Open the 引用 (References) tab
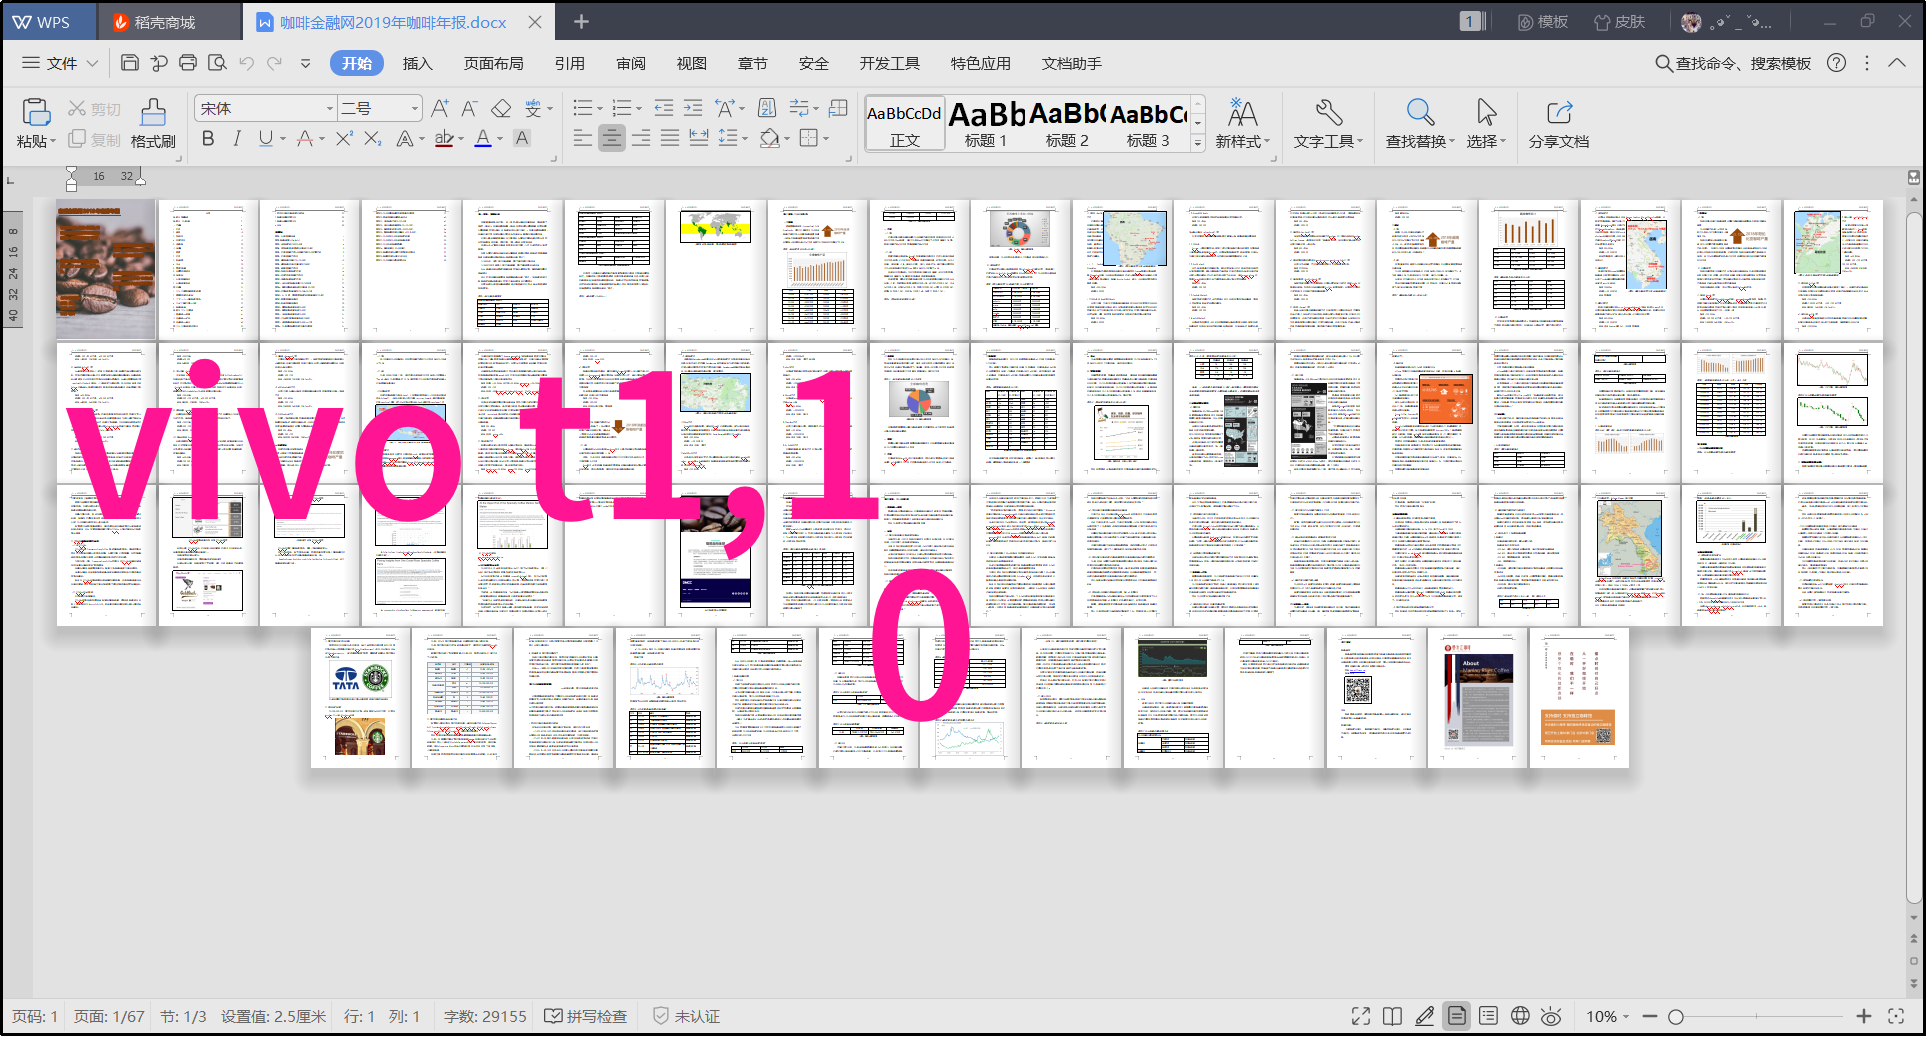This screenshot has width=1927, height=1038. tap(569, 63)
